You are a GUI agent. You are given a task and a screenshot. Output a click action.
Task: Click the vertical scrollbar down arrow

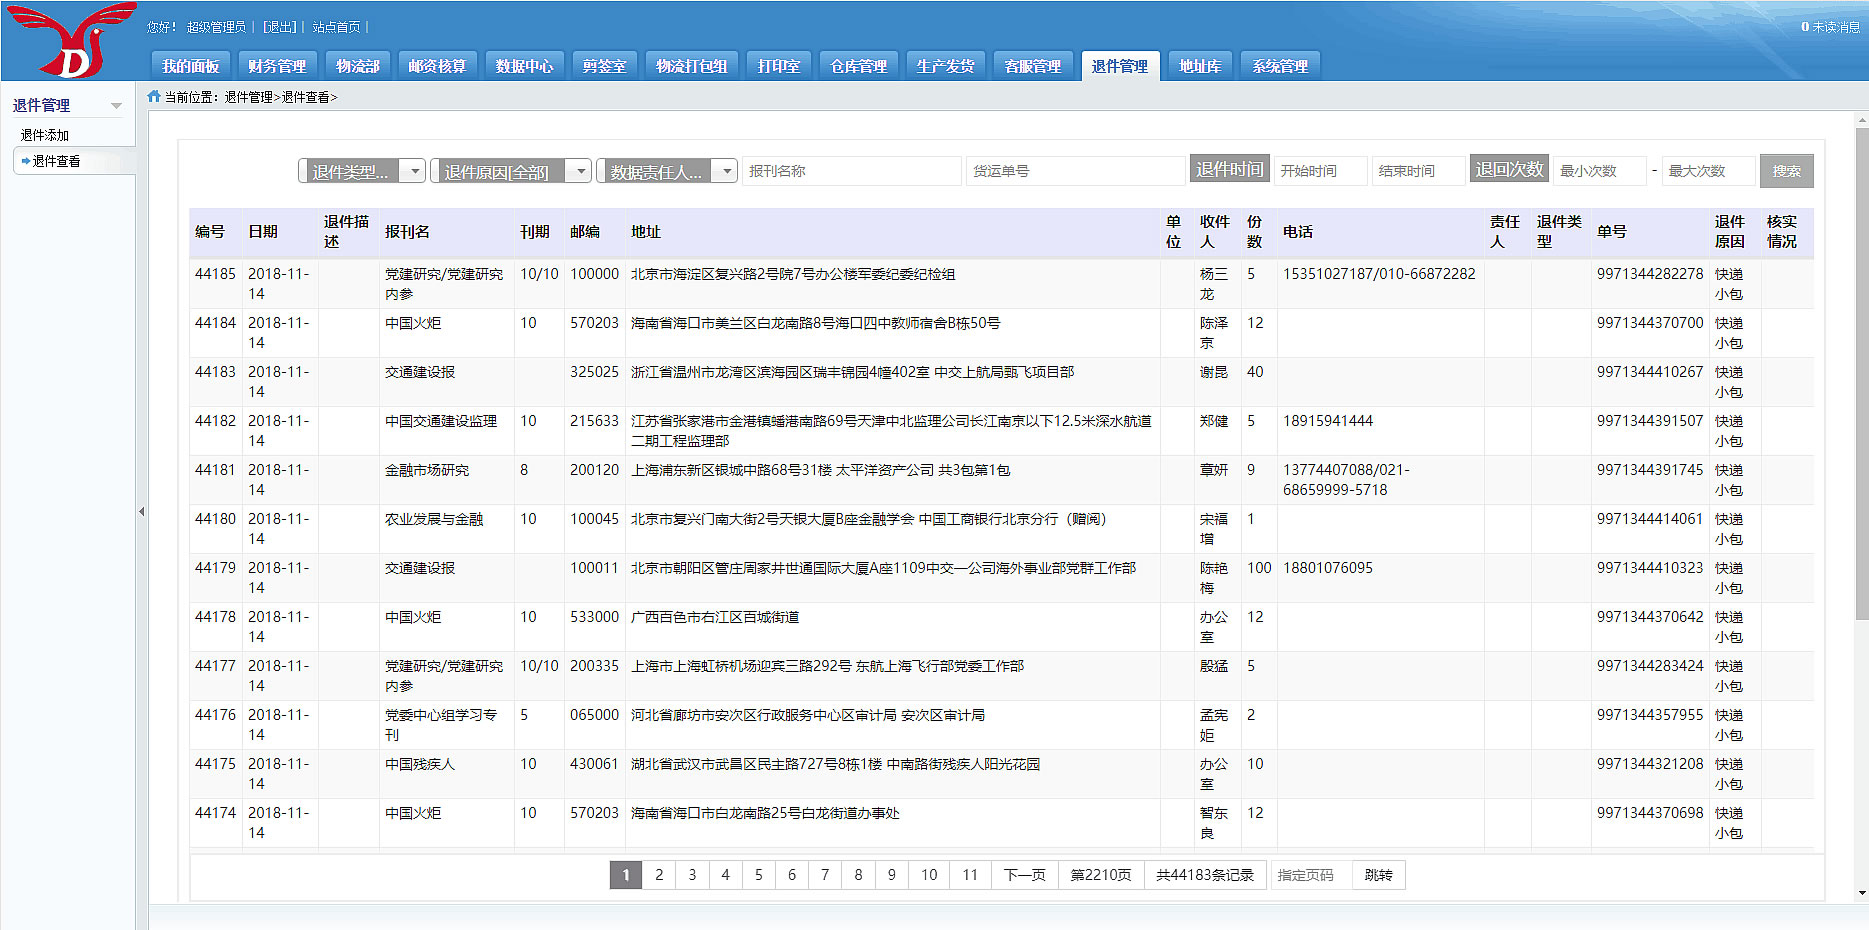pyautogui.click(x=1861, y=893)
